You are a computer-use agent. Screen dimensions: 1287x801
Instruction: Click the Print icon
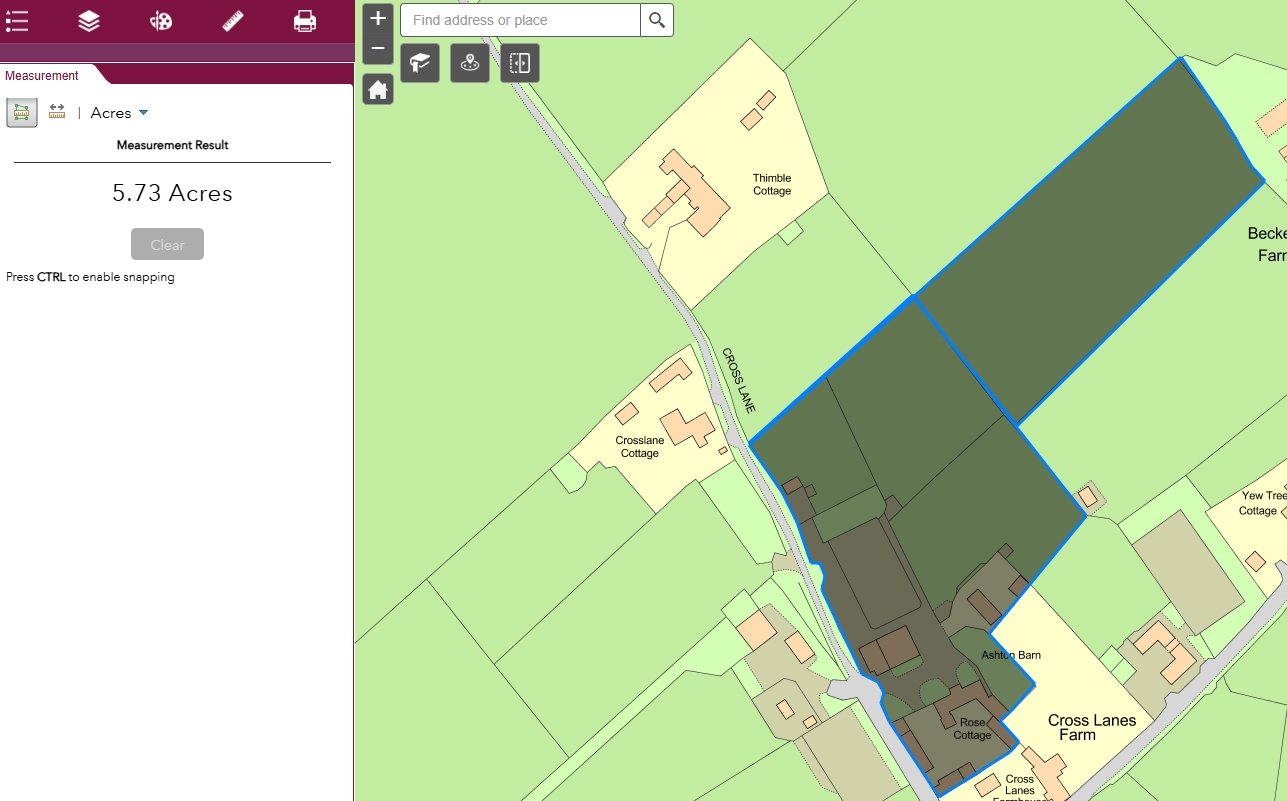[305, 21]
